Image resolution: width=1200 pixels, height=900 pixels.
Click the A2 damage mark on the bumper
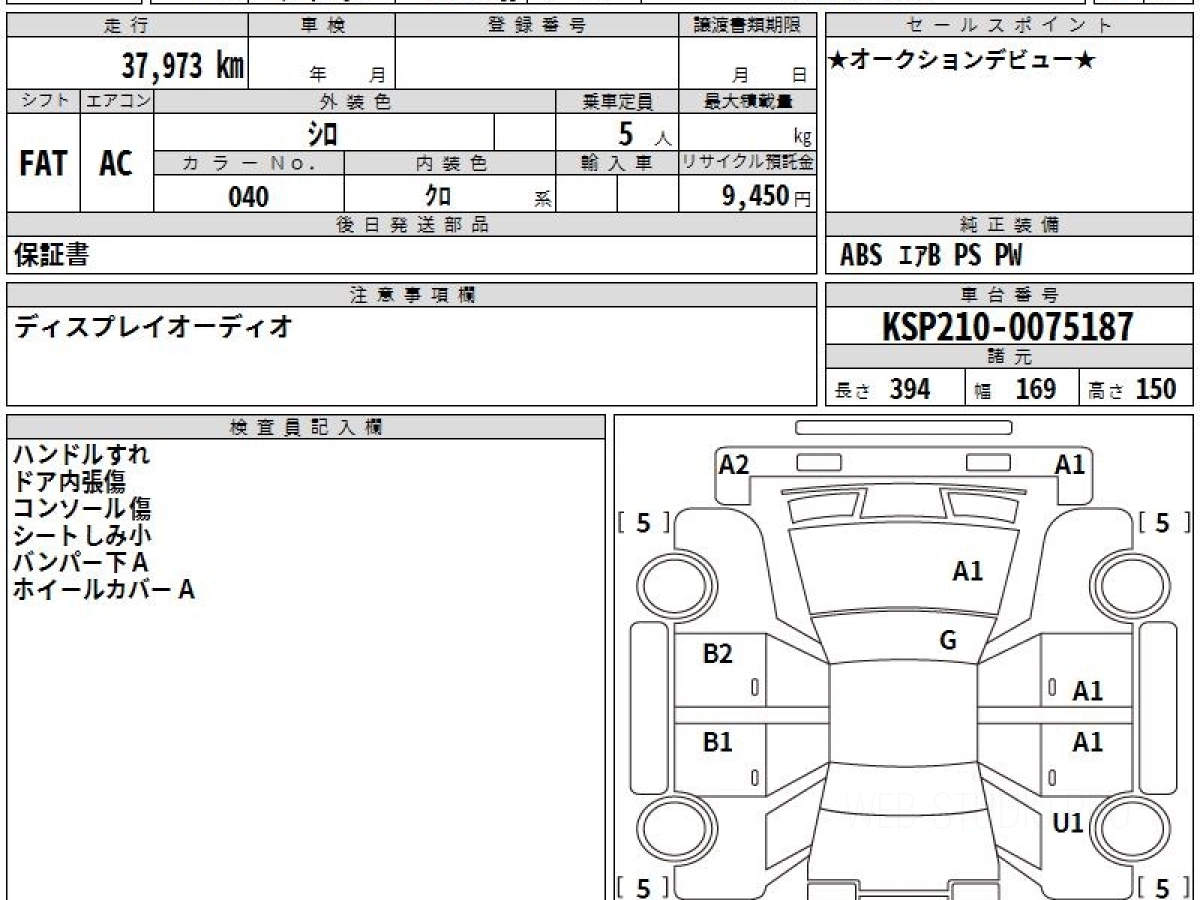(x=734, y=464)
